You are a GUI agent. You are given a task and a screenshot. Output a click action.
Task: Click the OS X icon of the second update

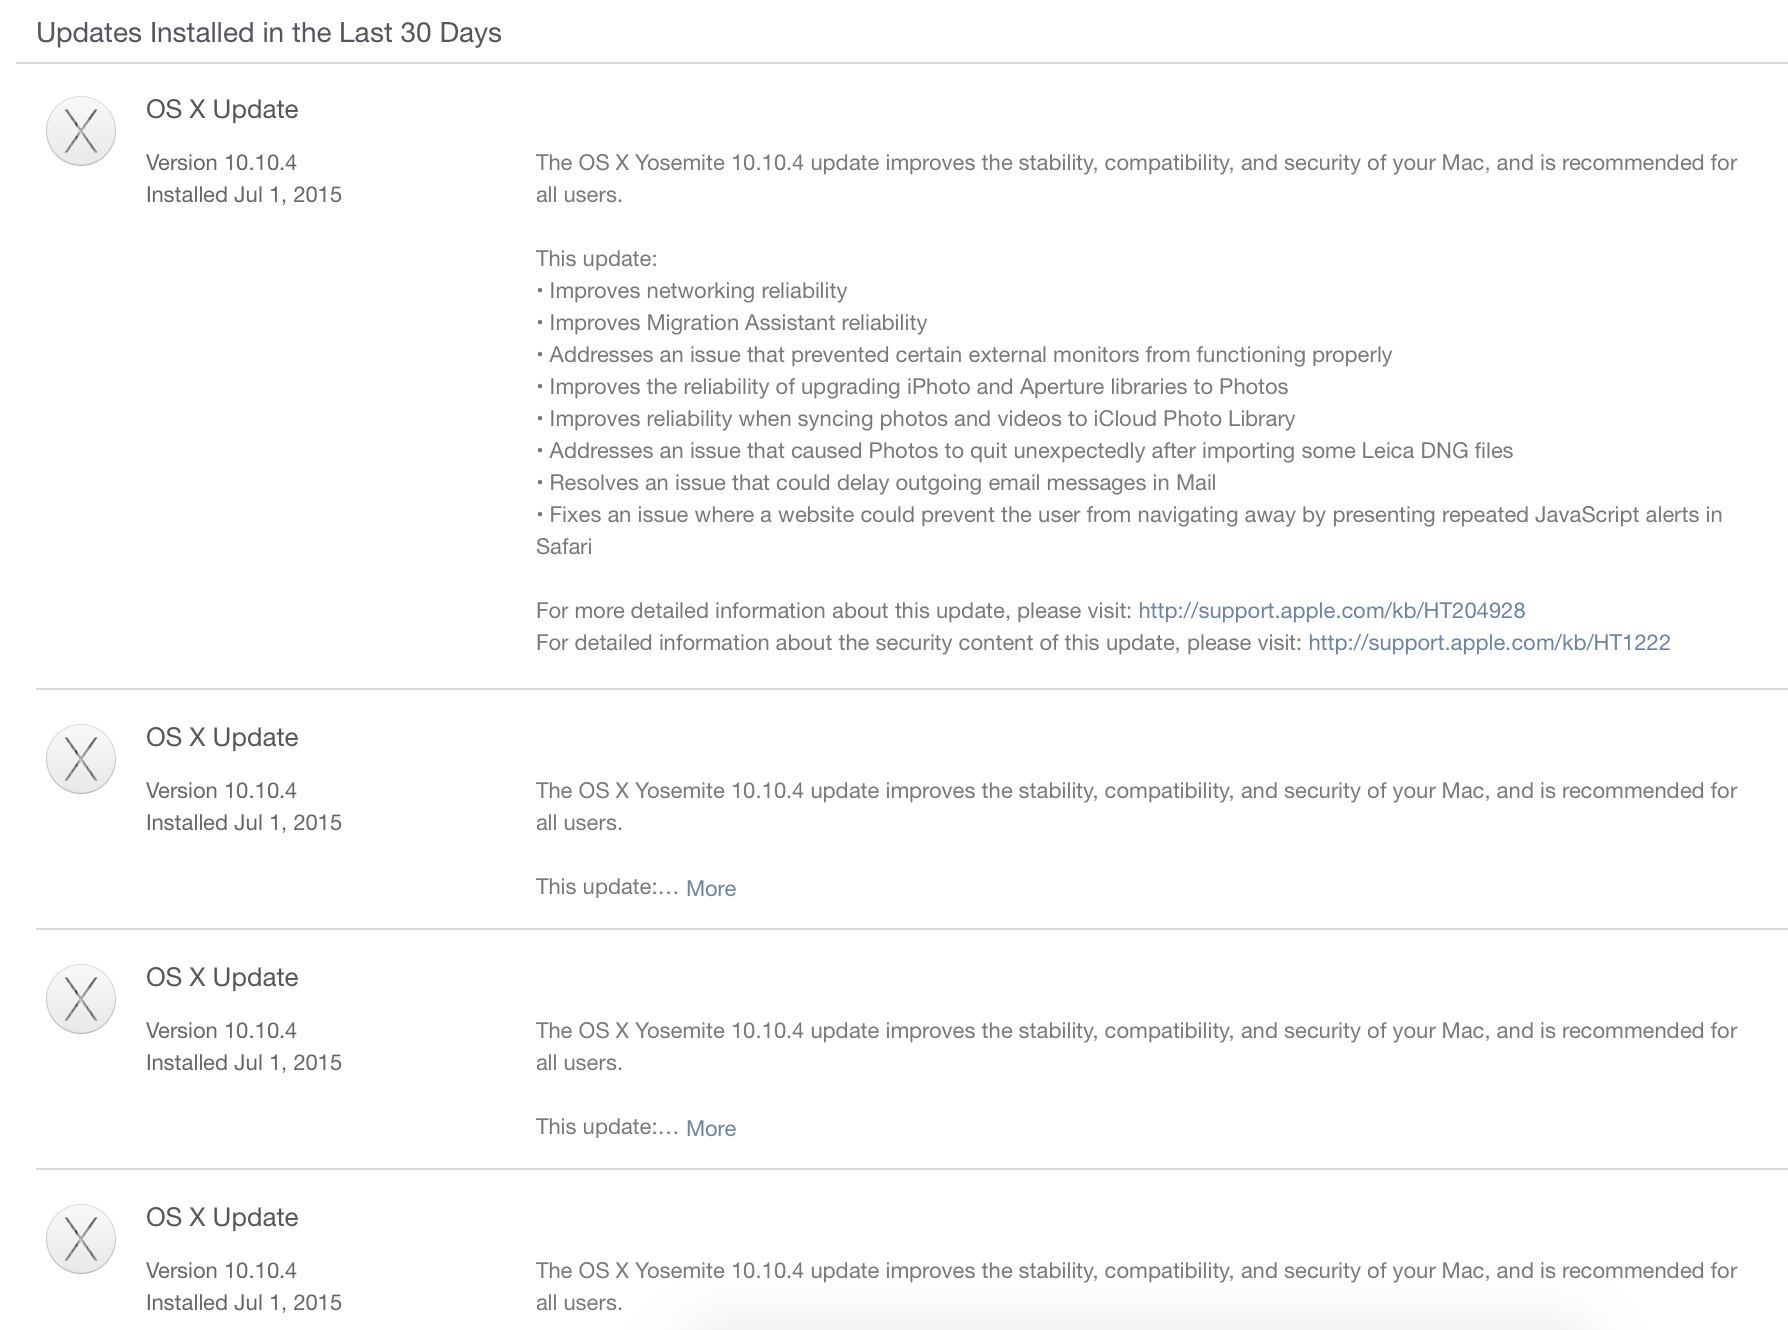coord(81,759)
